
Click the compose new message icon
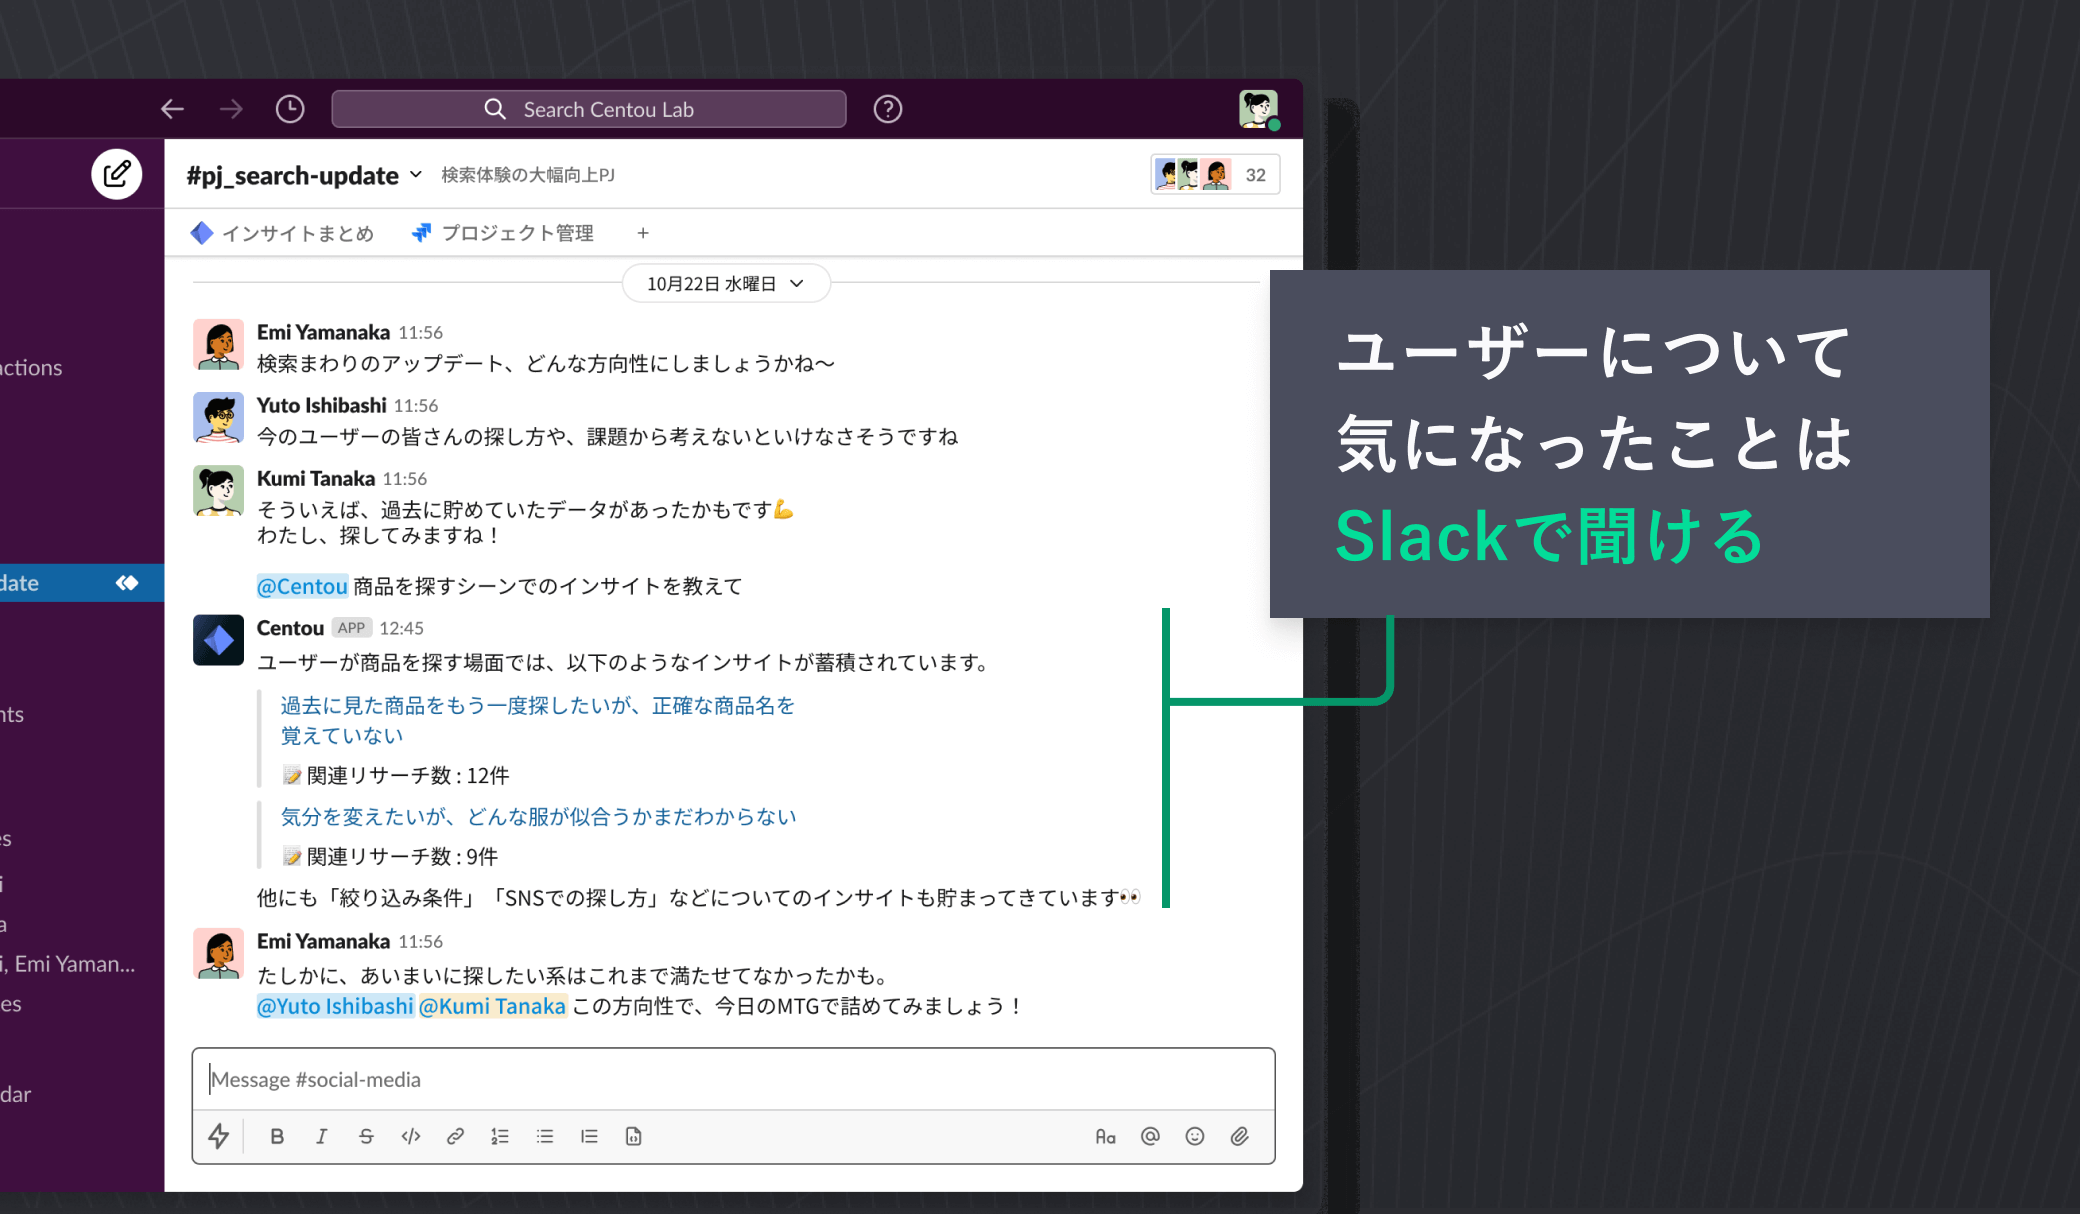click(x=117, y=174)
